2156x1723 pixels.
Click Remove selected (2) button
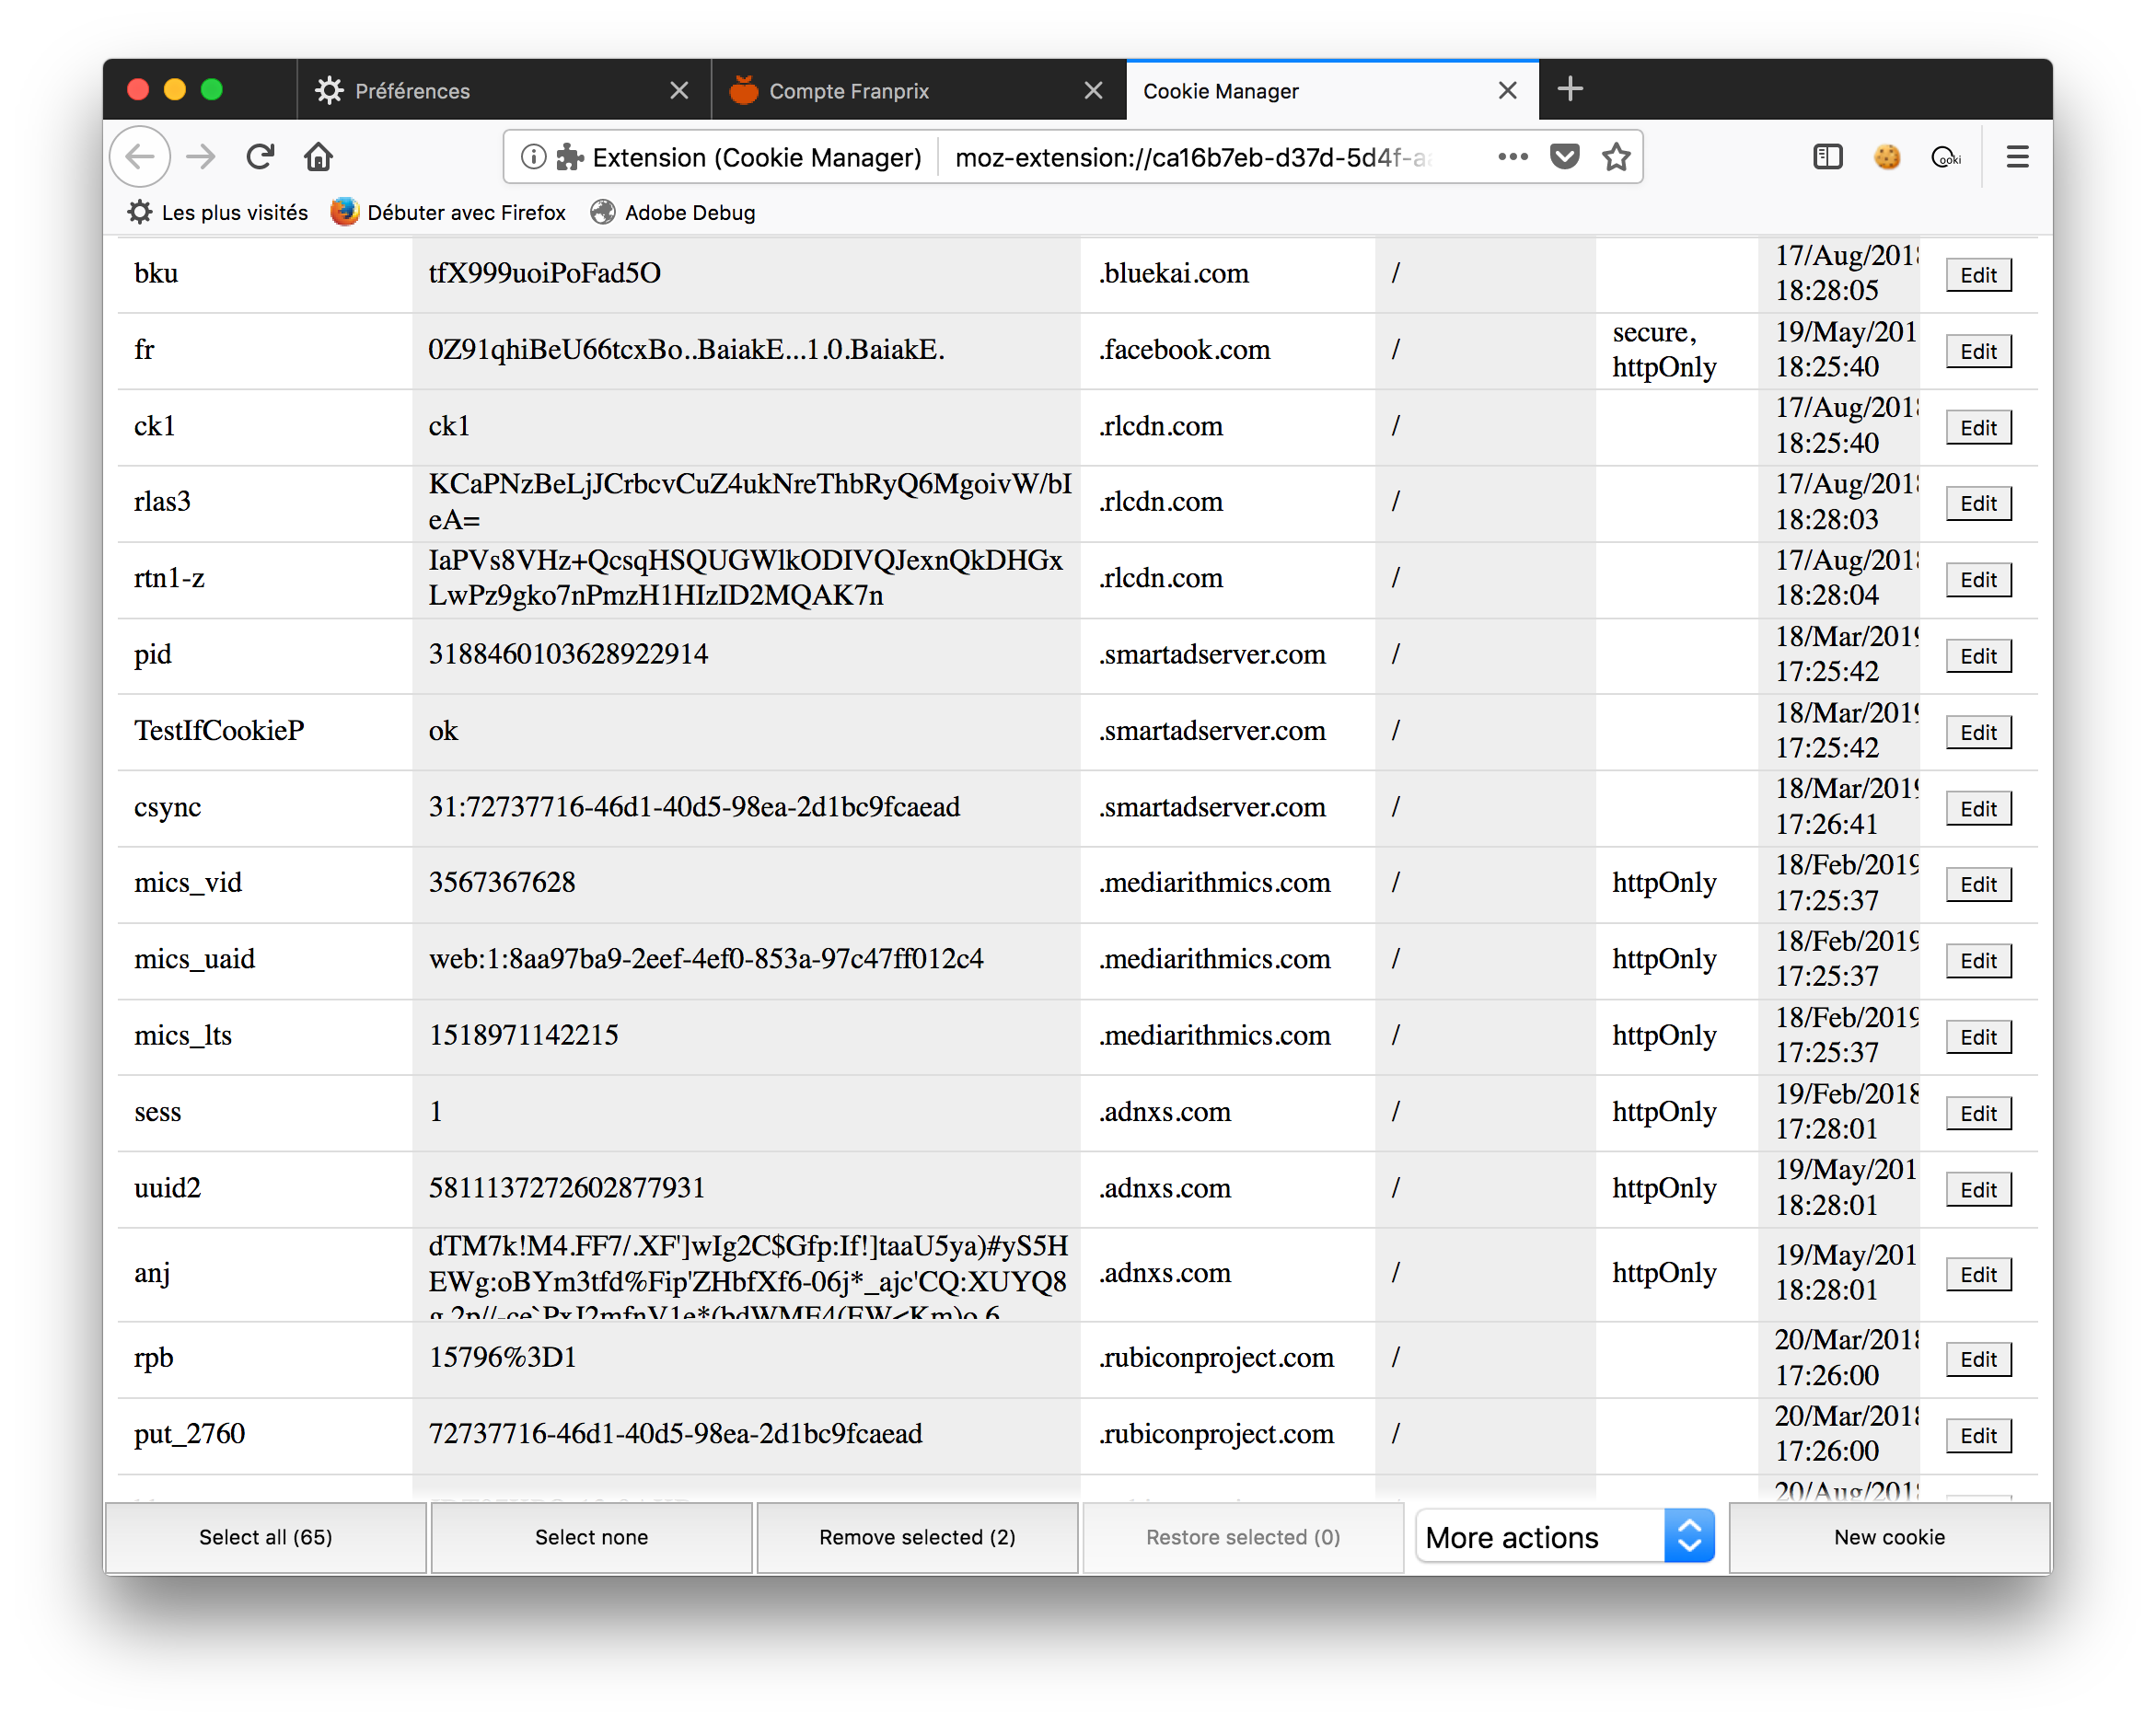click(917, 1537)
